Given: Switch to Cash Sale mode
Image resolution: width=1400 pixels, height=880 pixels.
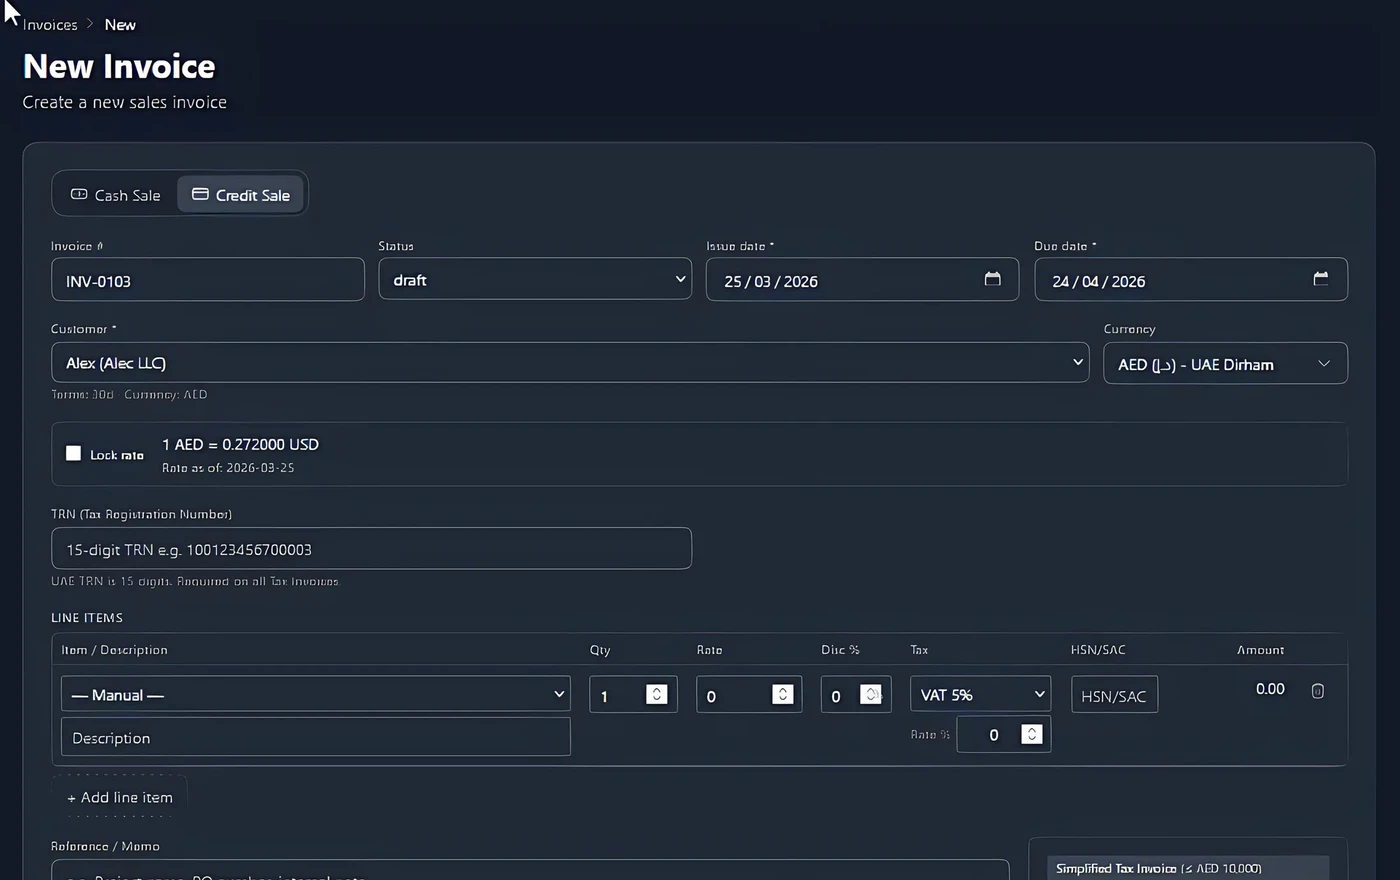Looking at the screenshot, I should coord(116,195).
